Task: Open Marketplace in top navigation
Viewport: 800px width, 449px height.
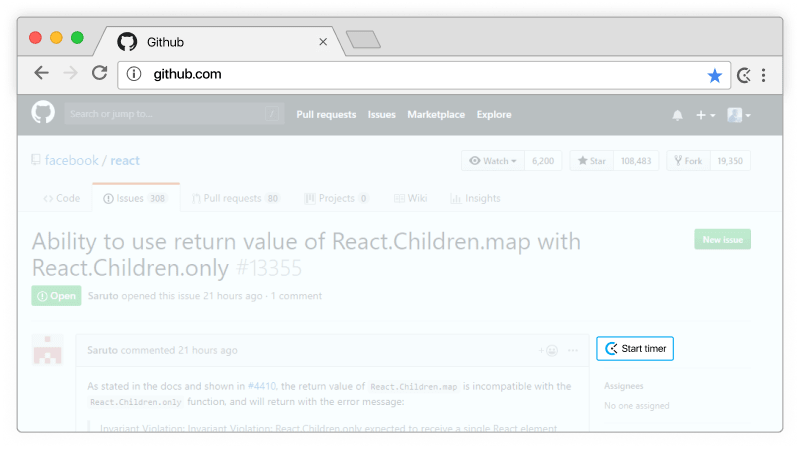Action: 436,115
